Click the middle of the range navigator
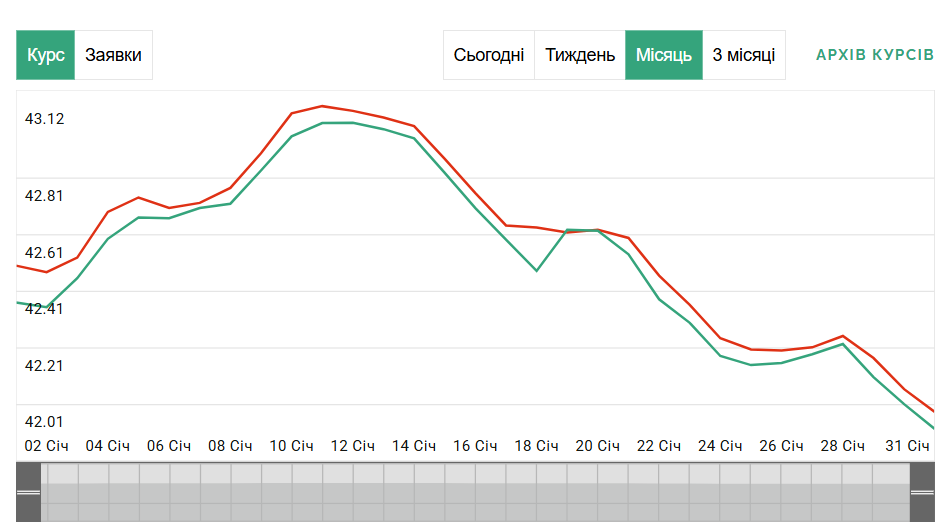 click(475, 493)
